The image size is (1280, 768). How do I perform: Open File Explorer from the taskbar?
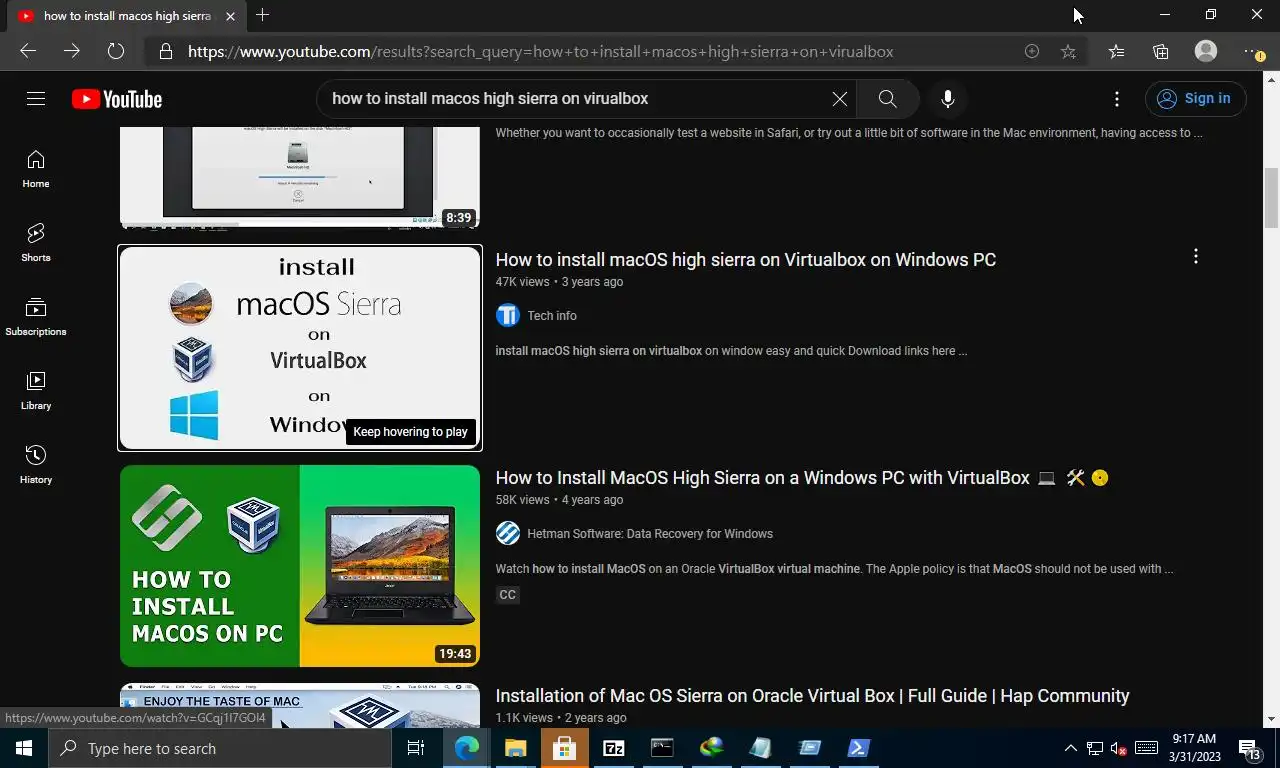[x=515, y=748]
